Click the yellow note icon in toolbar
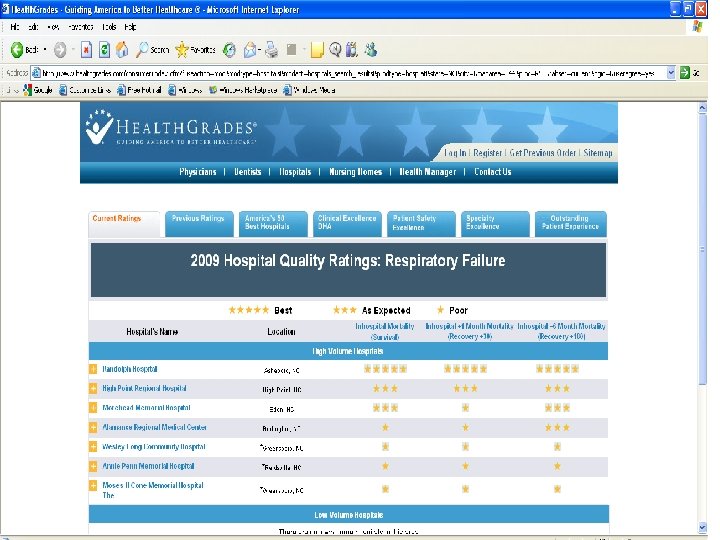Image resolution: width=720 pixels, height=540 pixels. pos(317,50)
